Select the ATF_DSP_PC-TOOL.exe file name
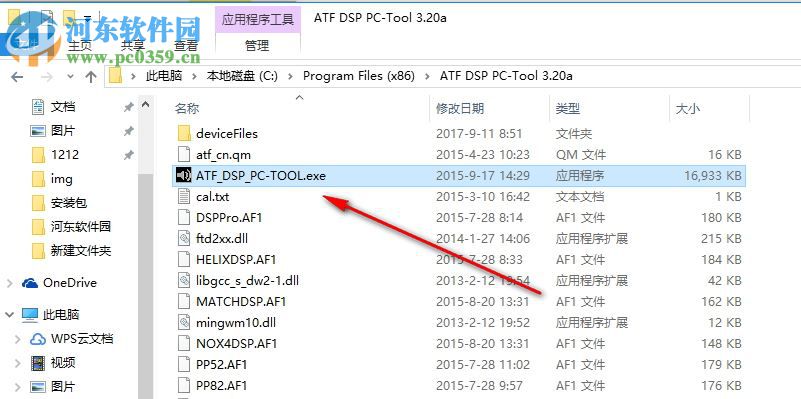Viewport: 801px width, 399px height. click(261, 176)
